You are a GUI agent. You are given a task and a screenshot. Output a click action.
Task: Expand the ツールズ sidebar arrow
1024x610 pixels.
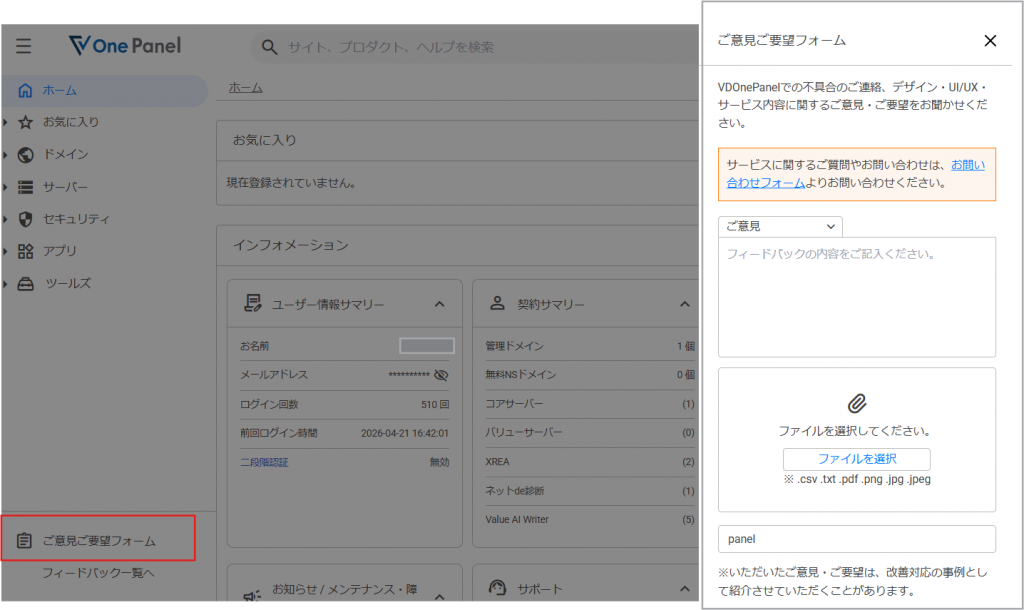[x=5, y=284]
